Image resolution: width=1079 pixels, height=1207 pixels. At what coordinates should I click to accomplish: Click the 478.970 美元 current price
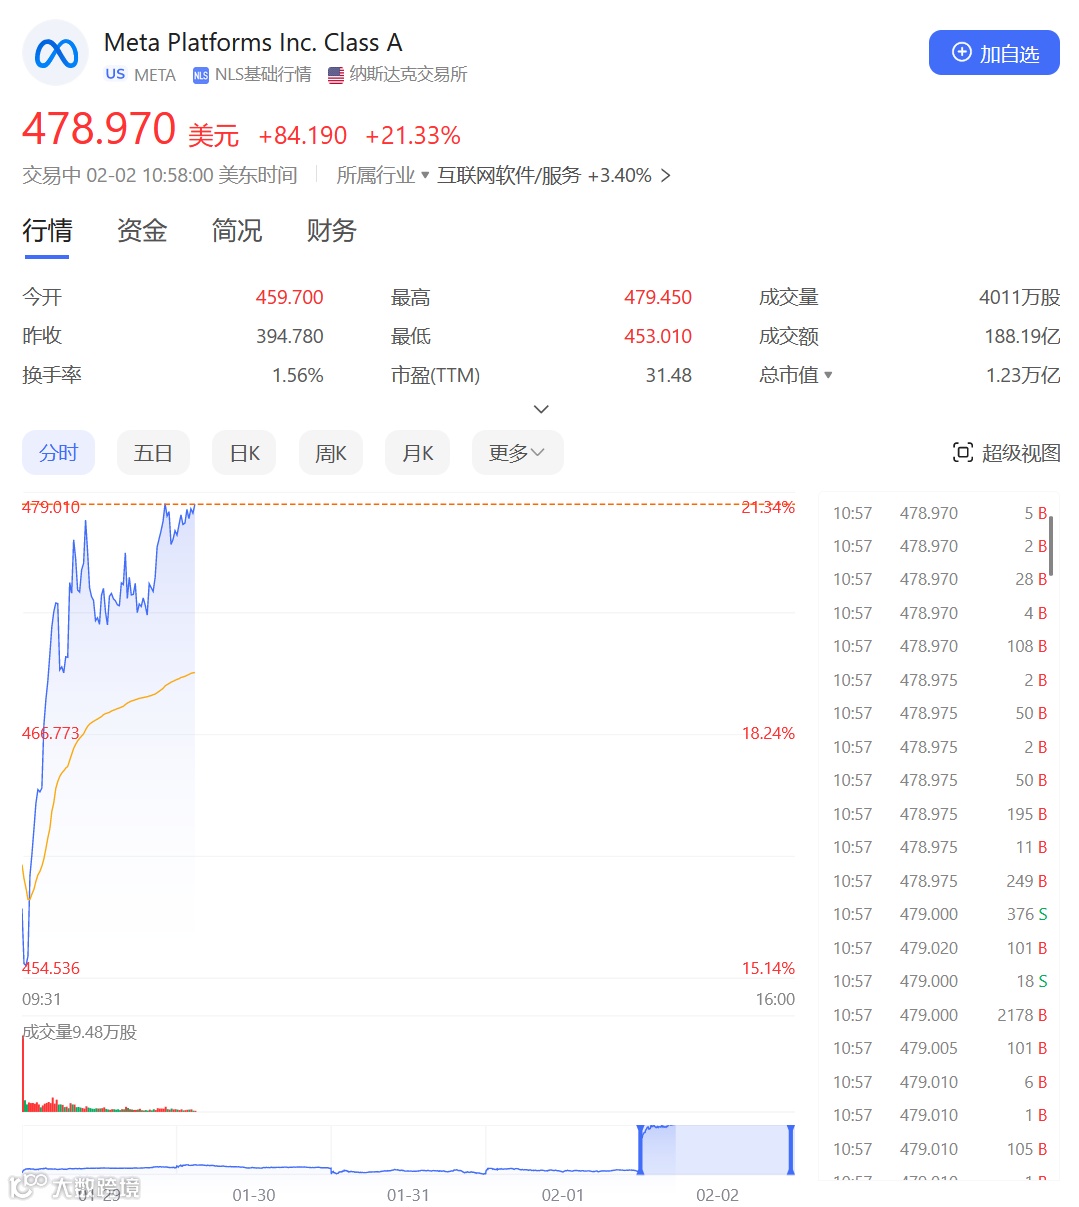tap(130, 130)
